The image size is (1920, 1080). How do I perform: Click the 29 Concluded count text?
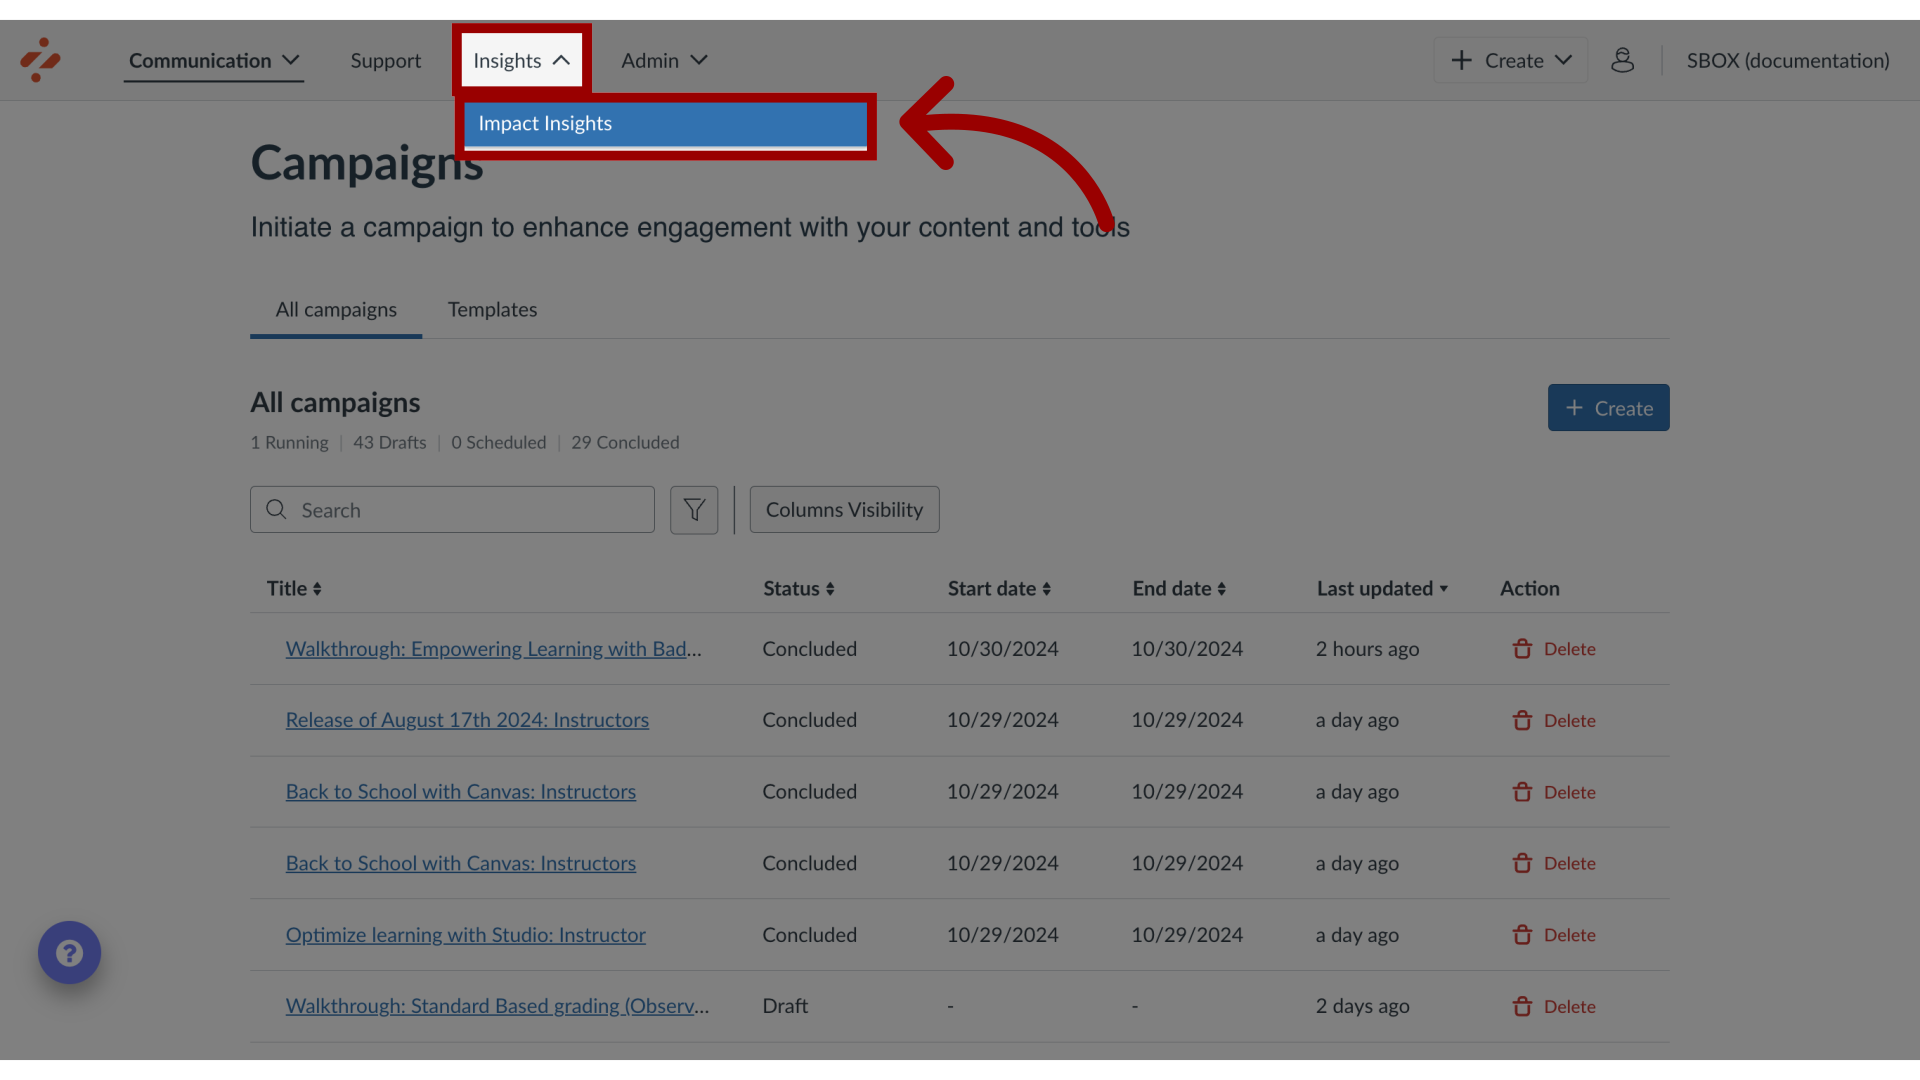[625, 442]
